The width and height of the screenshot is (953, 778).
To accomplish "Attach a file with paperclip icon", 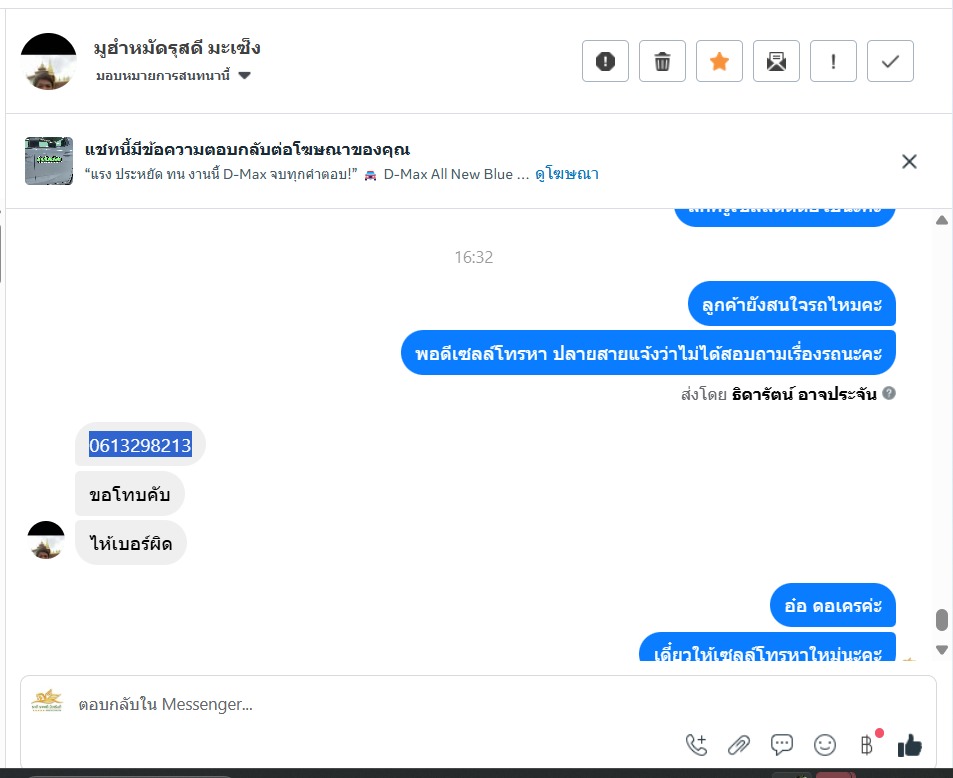I will point(739,745).
